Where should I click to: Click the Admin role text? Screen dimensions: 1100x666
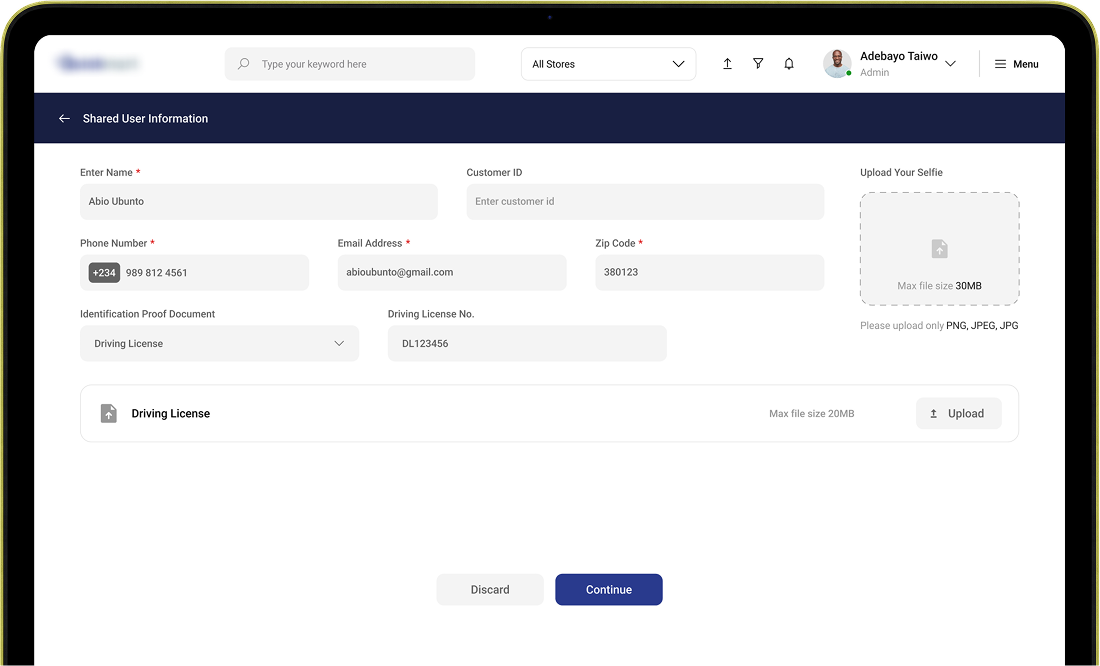click(x=874, y=72)
